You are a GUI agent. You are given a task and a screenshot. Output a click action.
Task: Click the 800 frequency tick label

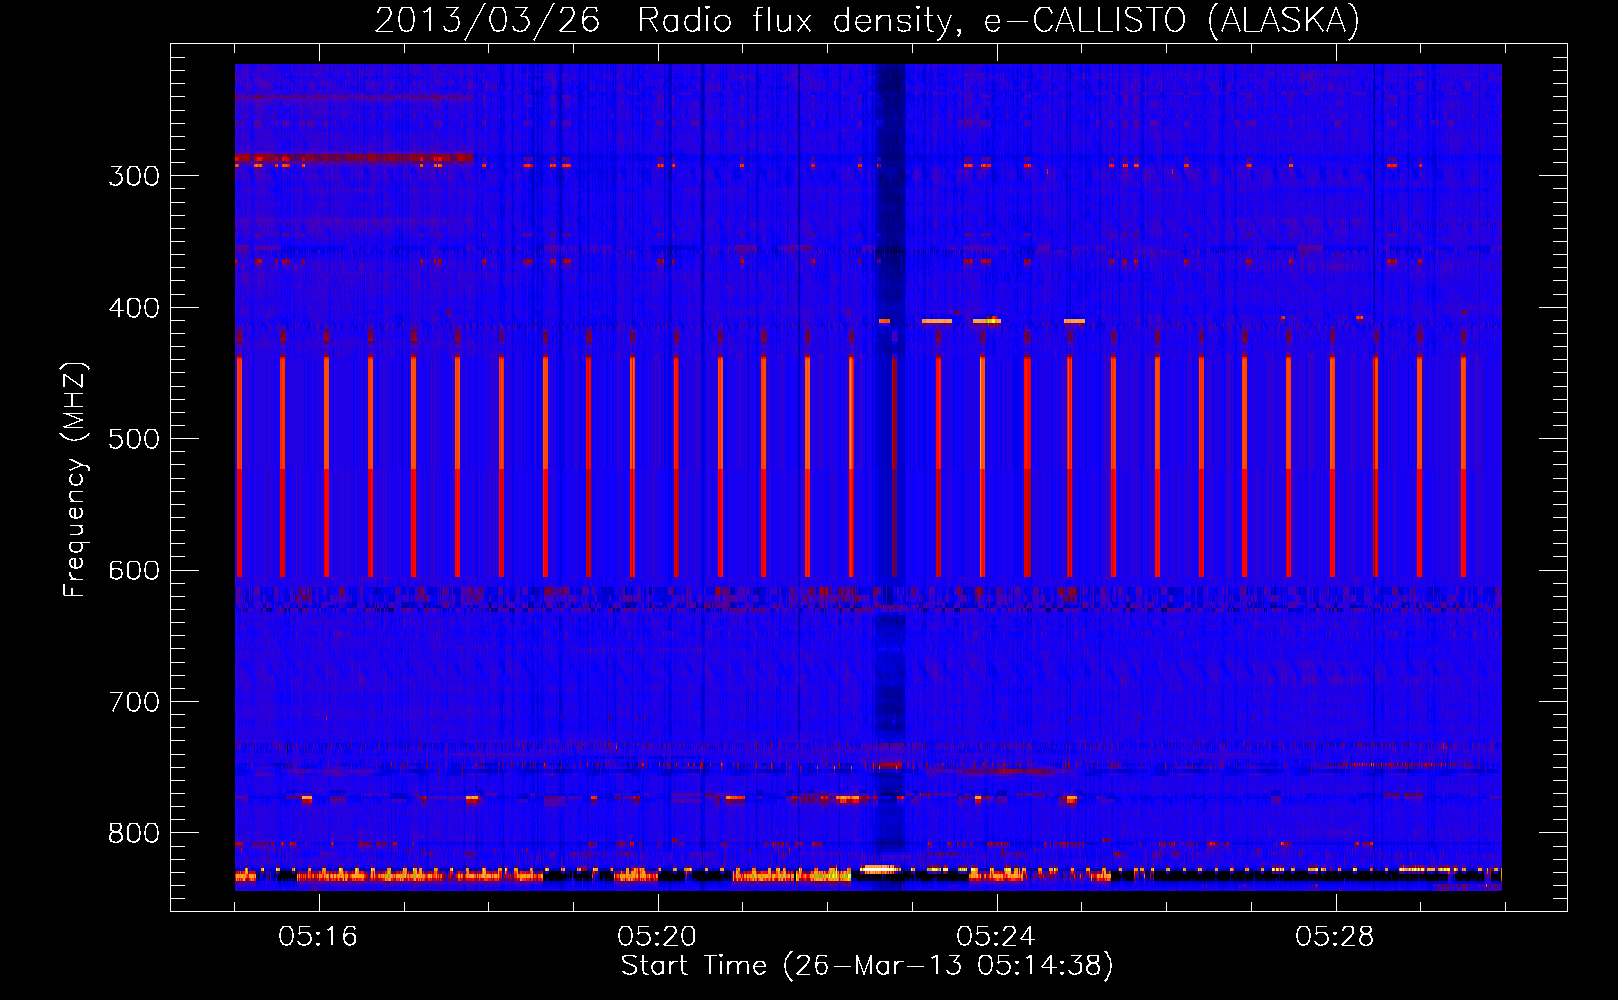tap(134, 834)
